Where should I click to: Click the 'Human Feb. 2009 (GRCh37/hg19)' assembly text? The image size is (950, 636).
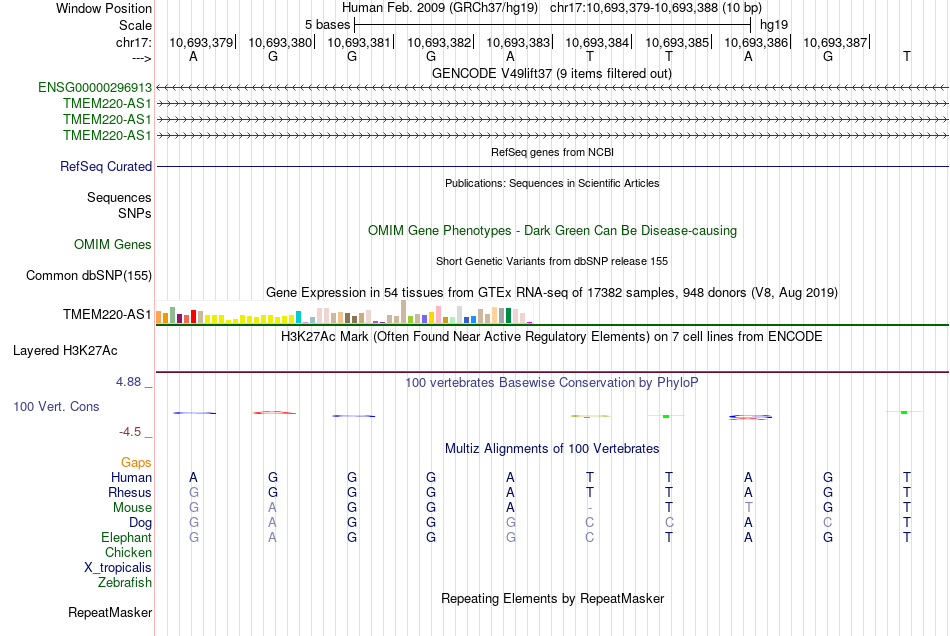click(440, 8)
